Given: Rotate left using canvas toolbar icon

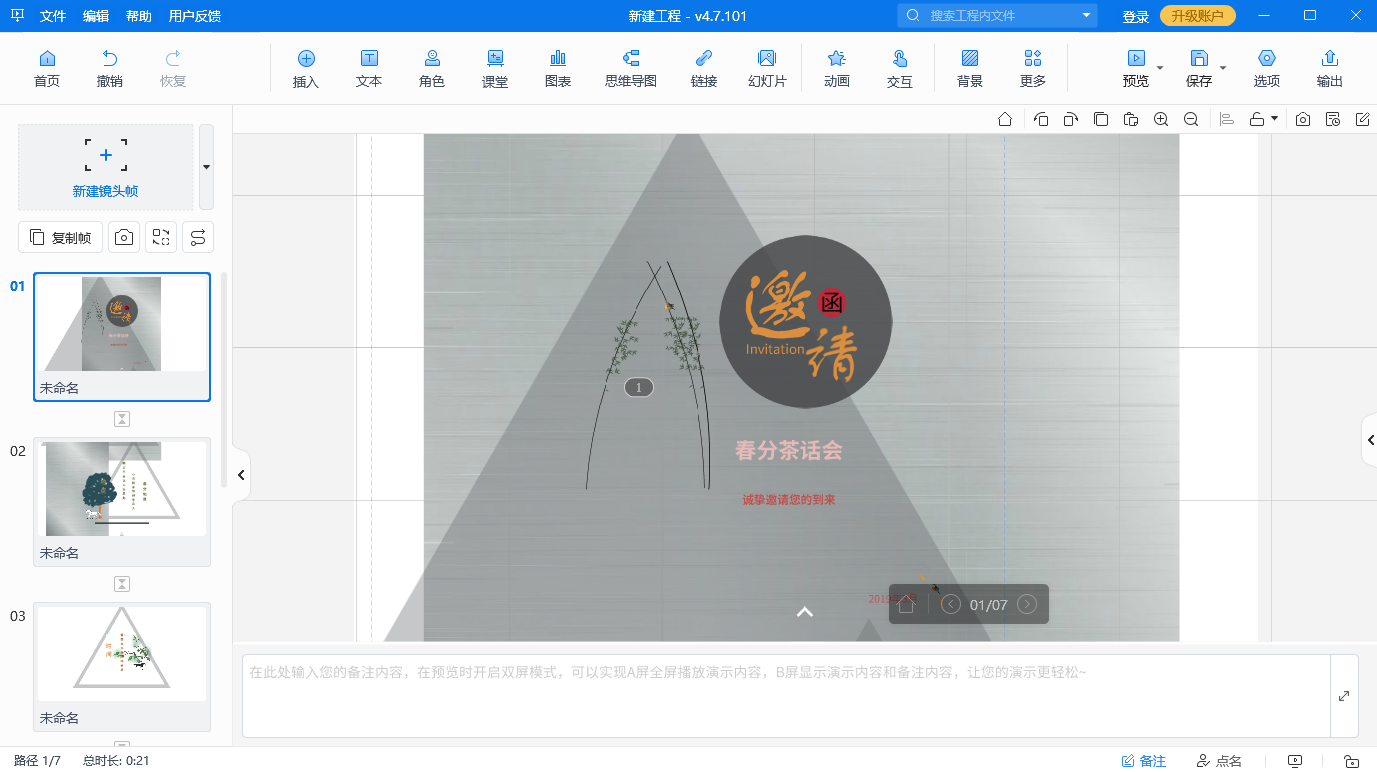Looking at the screenshot, I should click(1041, 119).
